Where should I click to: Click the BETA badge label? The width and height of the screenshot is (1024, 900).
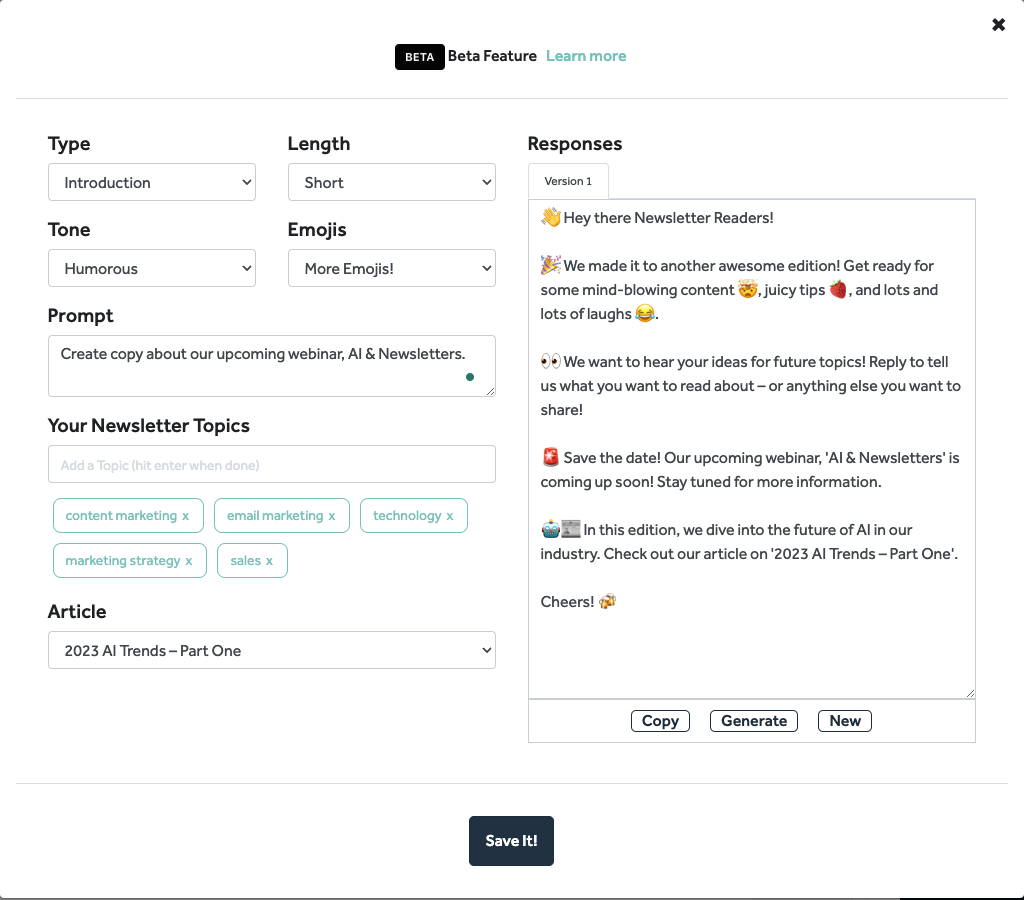tap(419, 57)
